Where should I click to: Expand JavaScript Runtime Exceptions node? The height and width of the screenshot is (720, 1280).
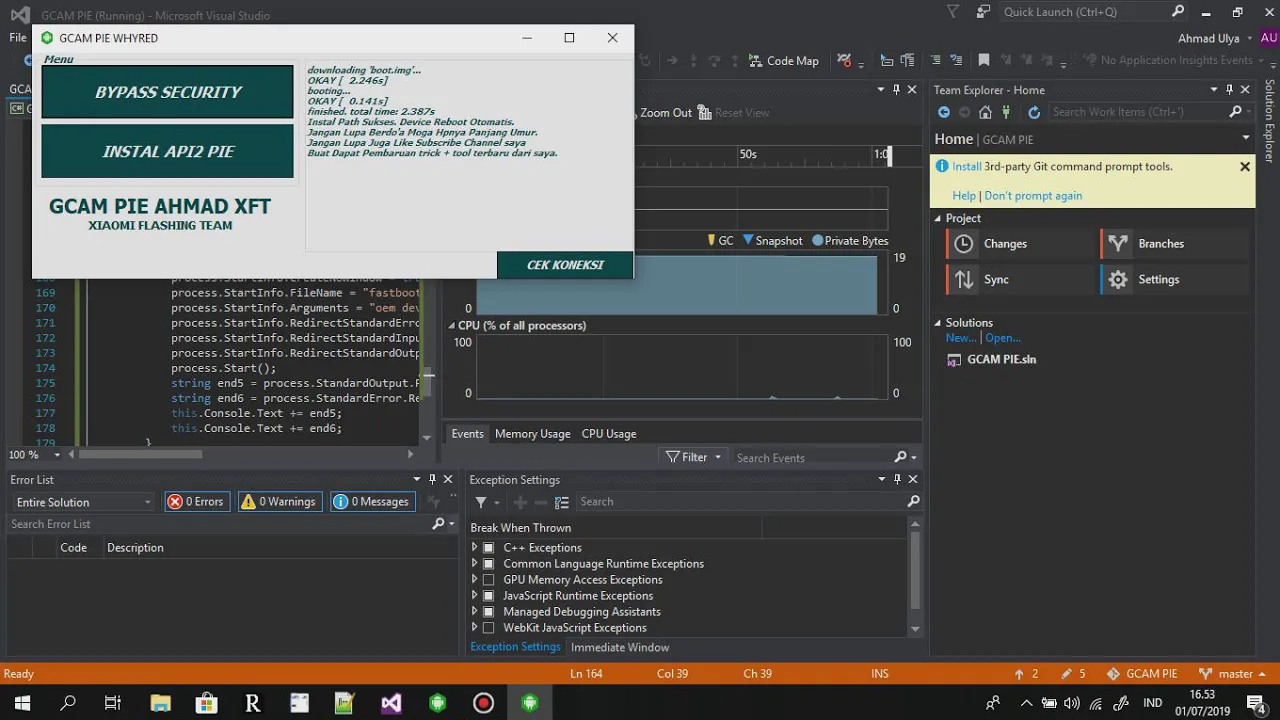475,596
